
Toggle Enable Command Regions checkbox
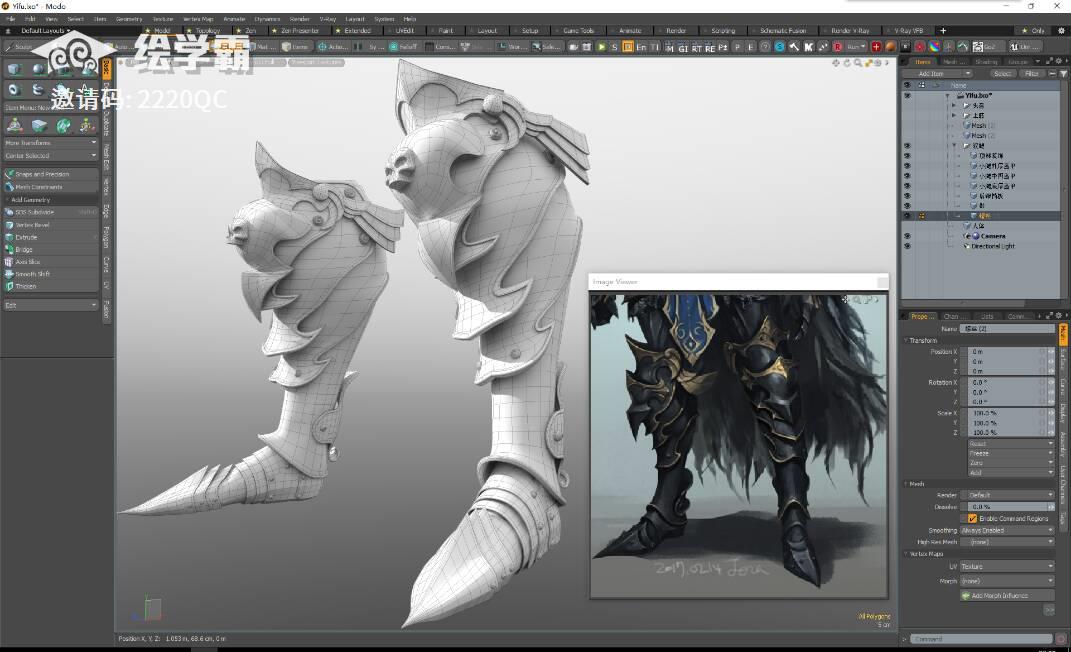[973, 519]
